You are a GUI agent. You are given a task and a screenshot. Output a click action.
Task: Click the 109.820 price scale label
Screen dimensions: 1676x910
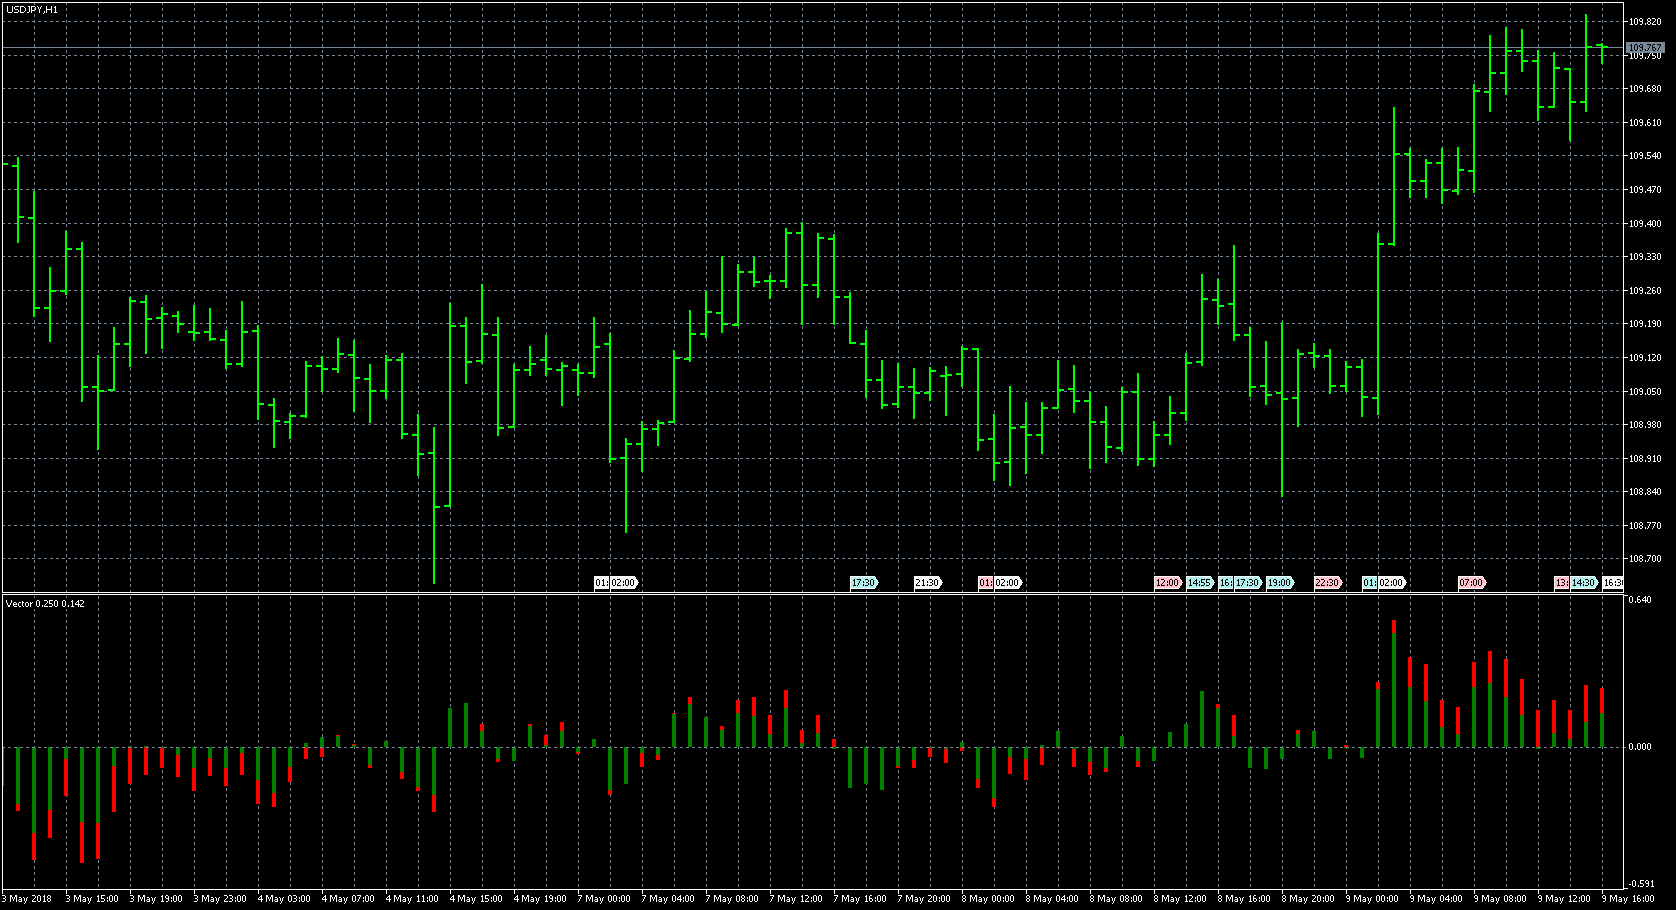coord(1645,22)
